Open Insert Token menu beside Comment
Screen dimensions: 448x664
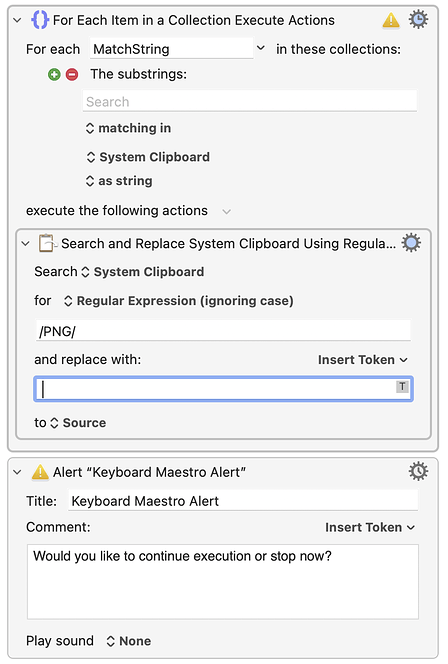pos(370,527)
